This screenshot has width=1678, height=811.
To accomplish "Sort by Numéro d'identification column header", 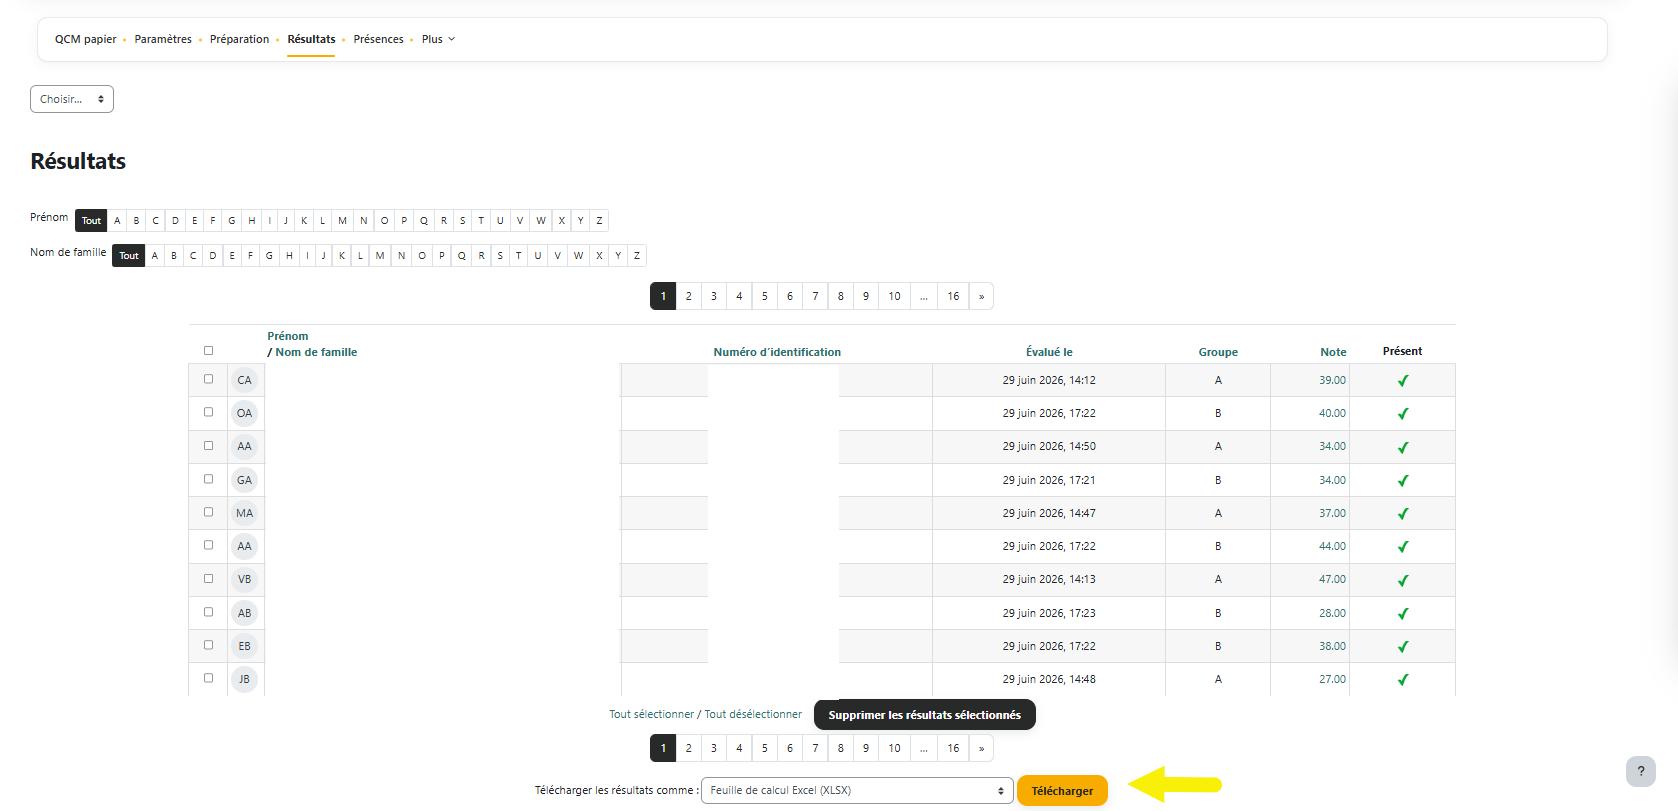I will point(777,352).
